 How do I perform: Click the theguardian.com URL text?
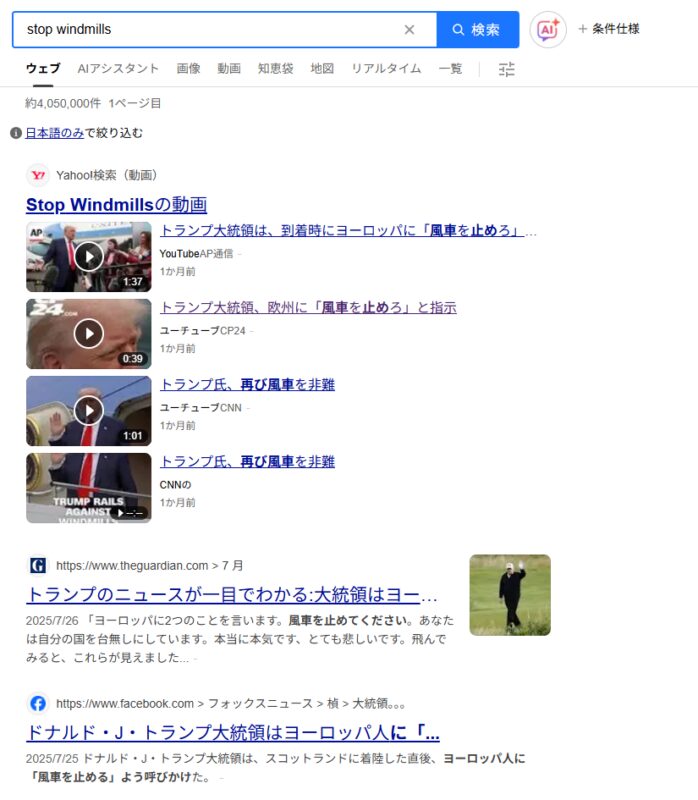coord(149,566)
